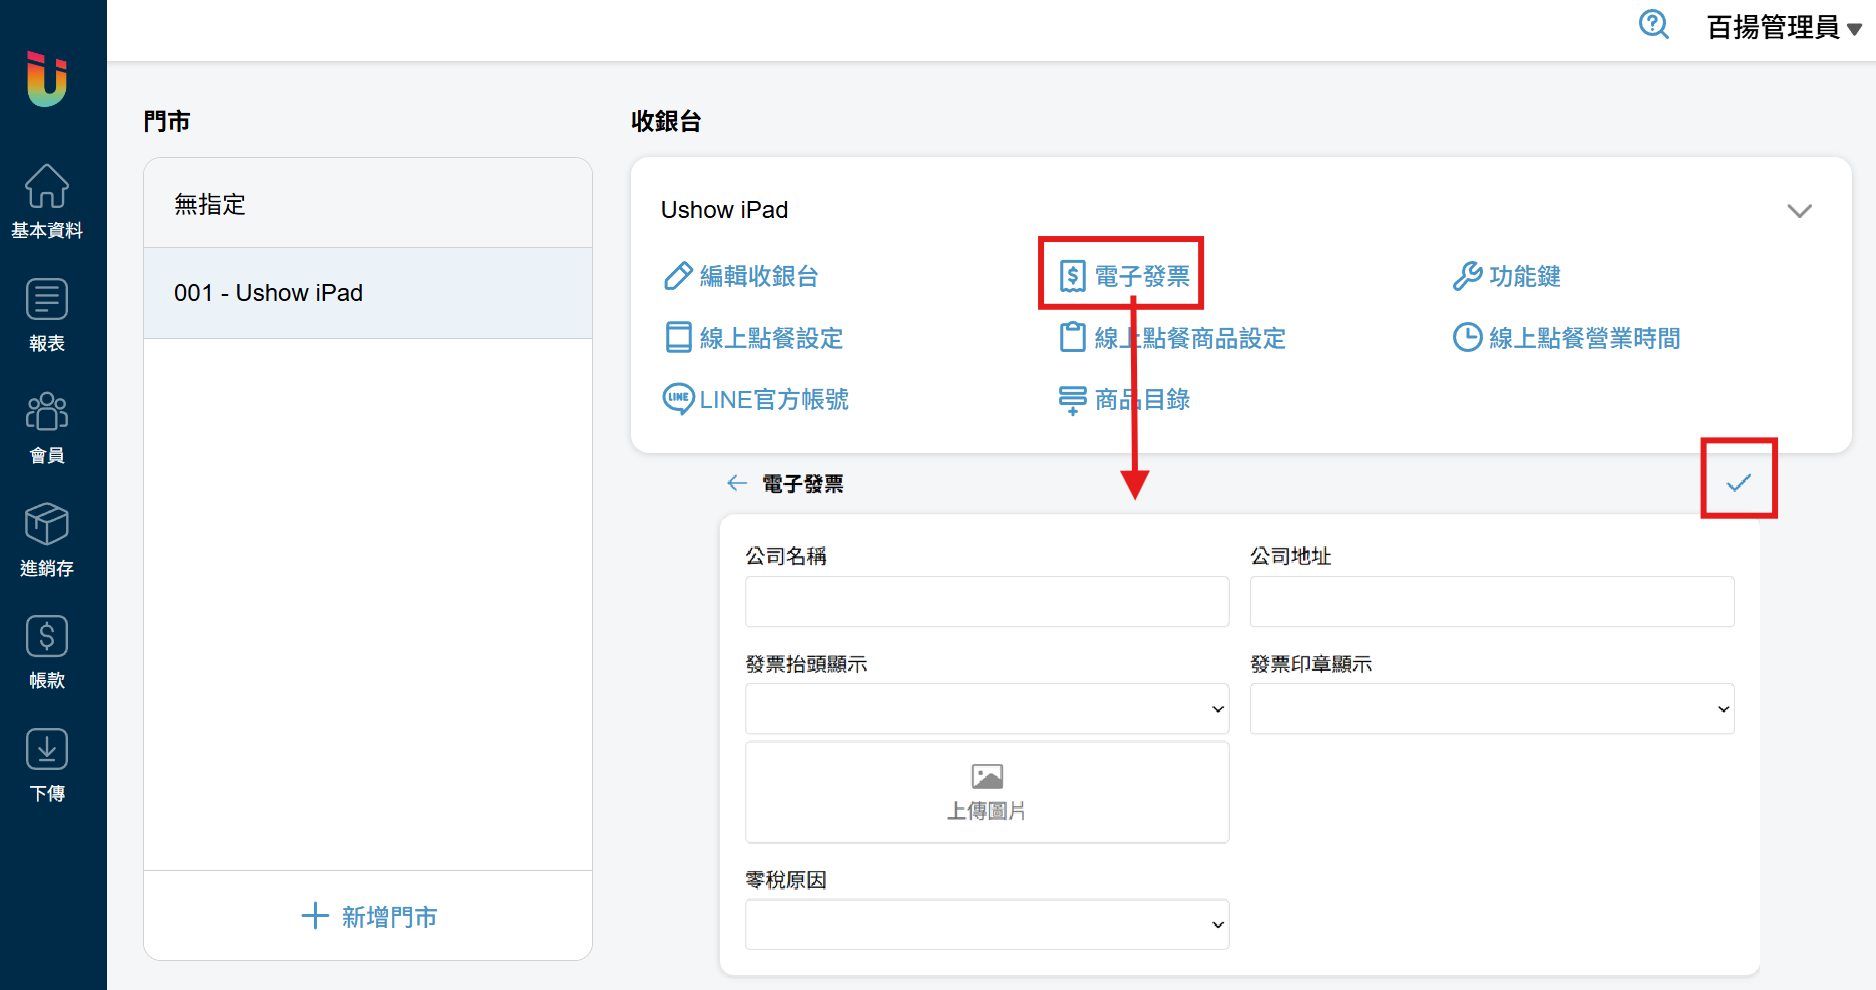Go to the 會員 members section
The image size is (1876, 990).
coord(47,427)
